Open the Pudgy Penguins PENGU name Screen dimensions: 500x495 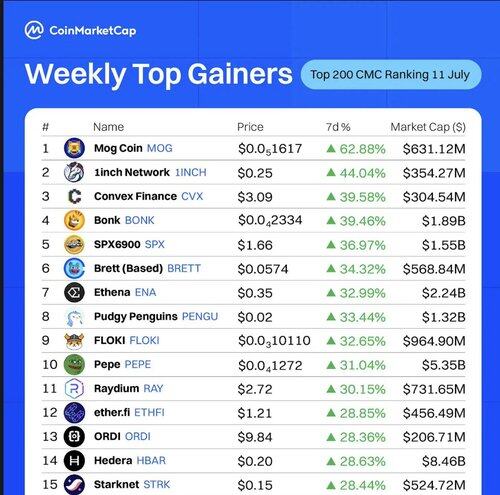click(x=156, y=316)
